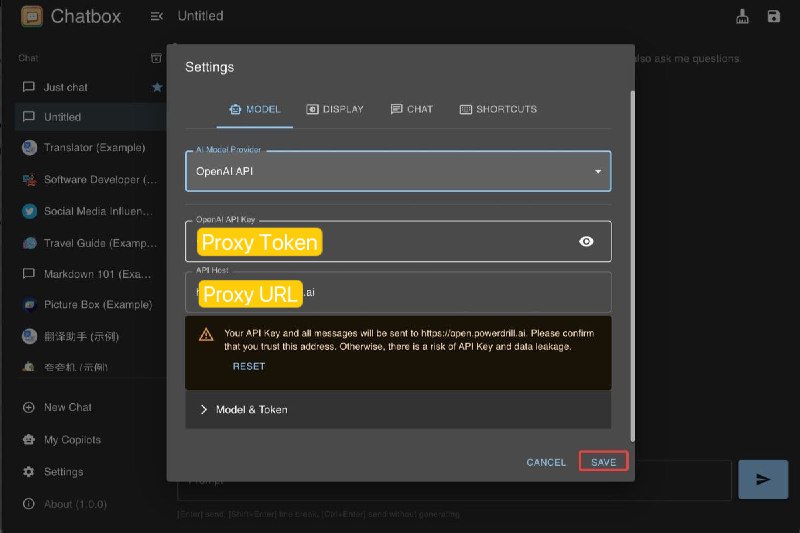The width and height of the screenshot is (800, 533).
Task: Open the Just chat conversation
Action: pos(91,87)
